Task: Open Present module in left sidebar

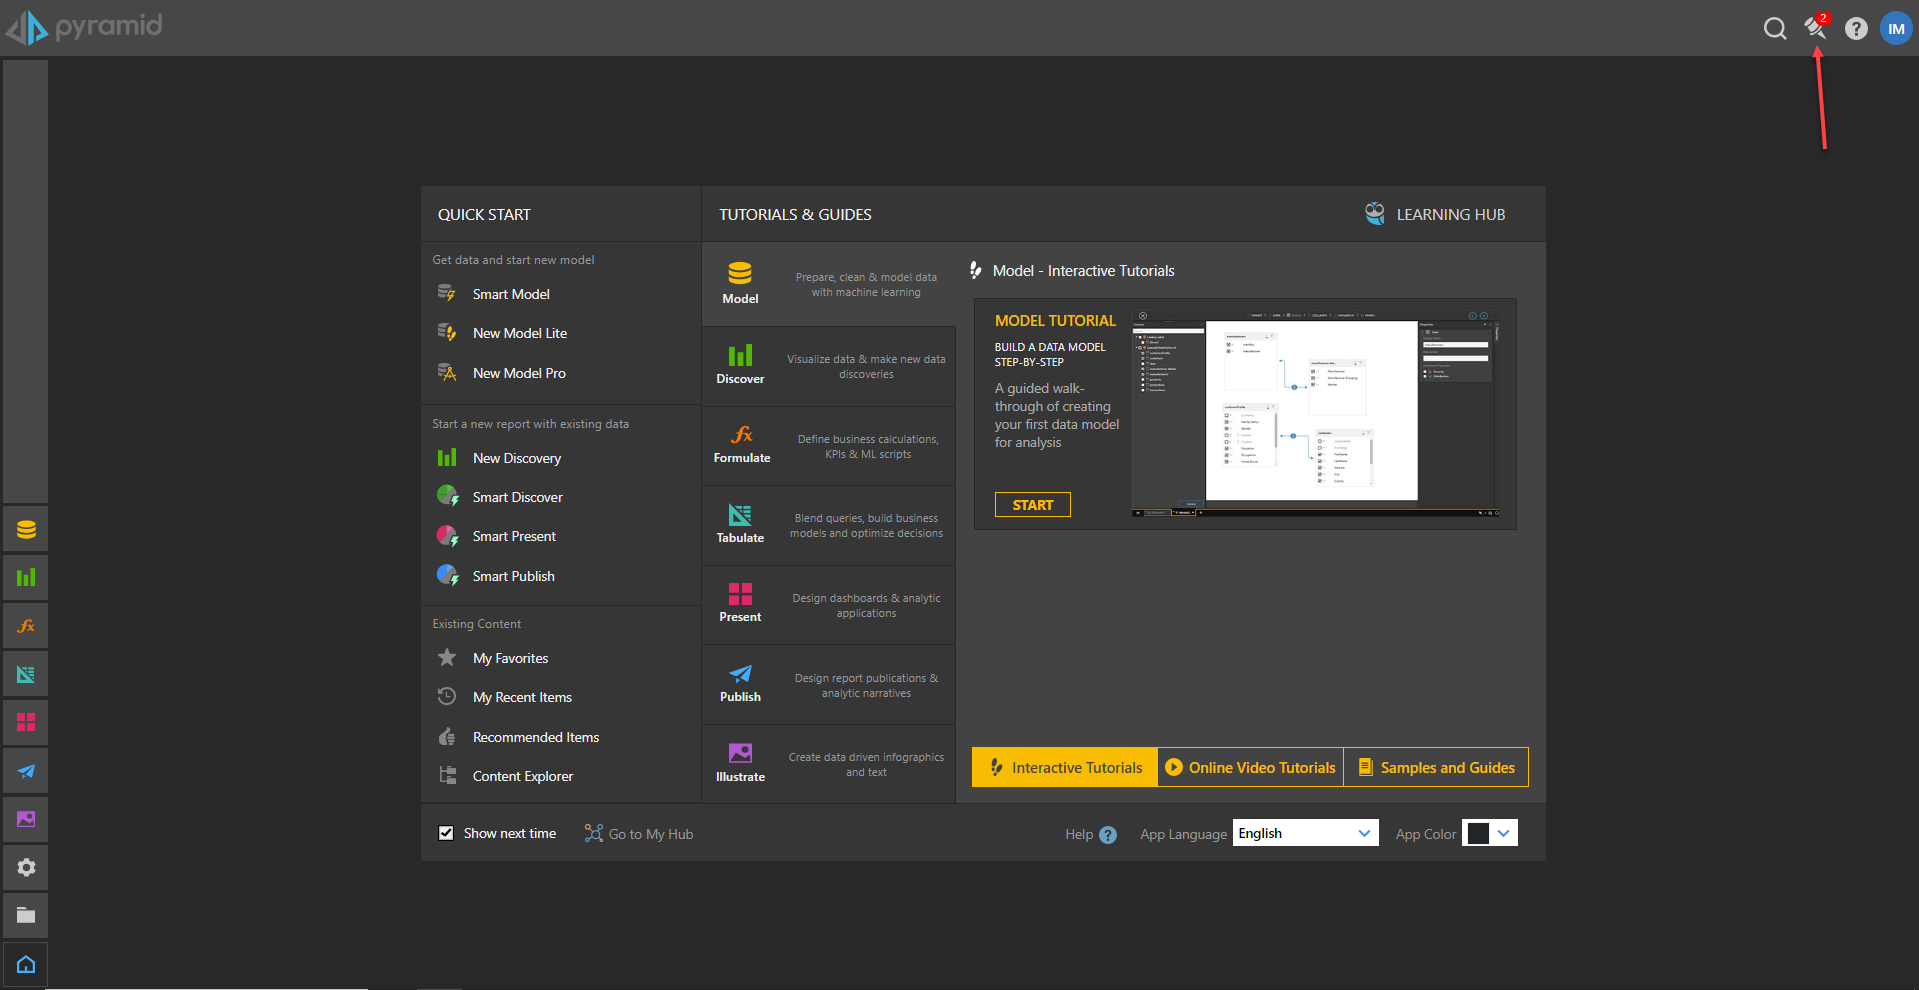Action: pos(26,722)
